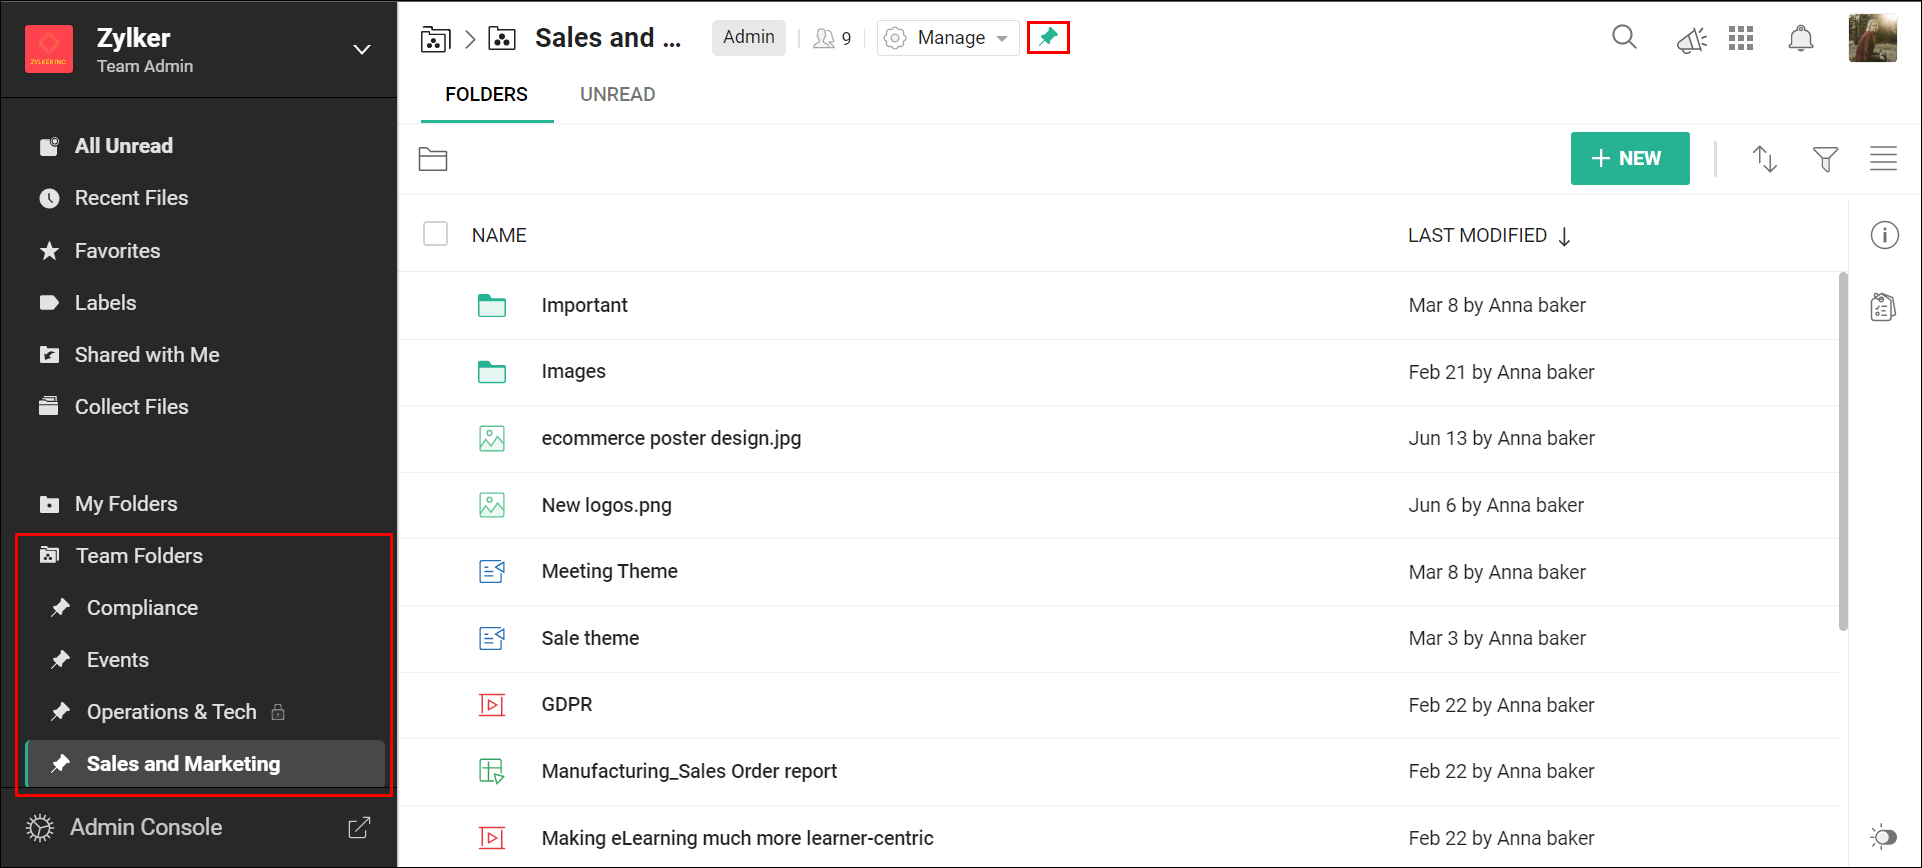Click the green NEW button
The image size is (1922, 868).
click(x=1629, y=159)
